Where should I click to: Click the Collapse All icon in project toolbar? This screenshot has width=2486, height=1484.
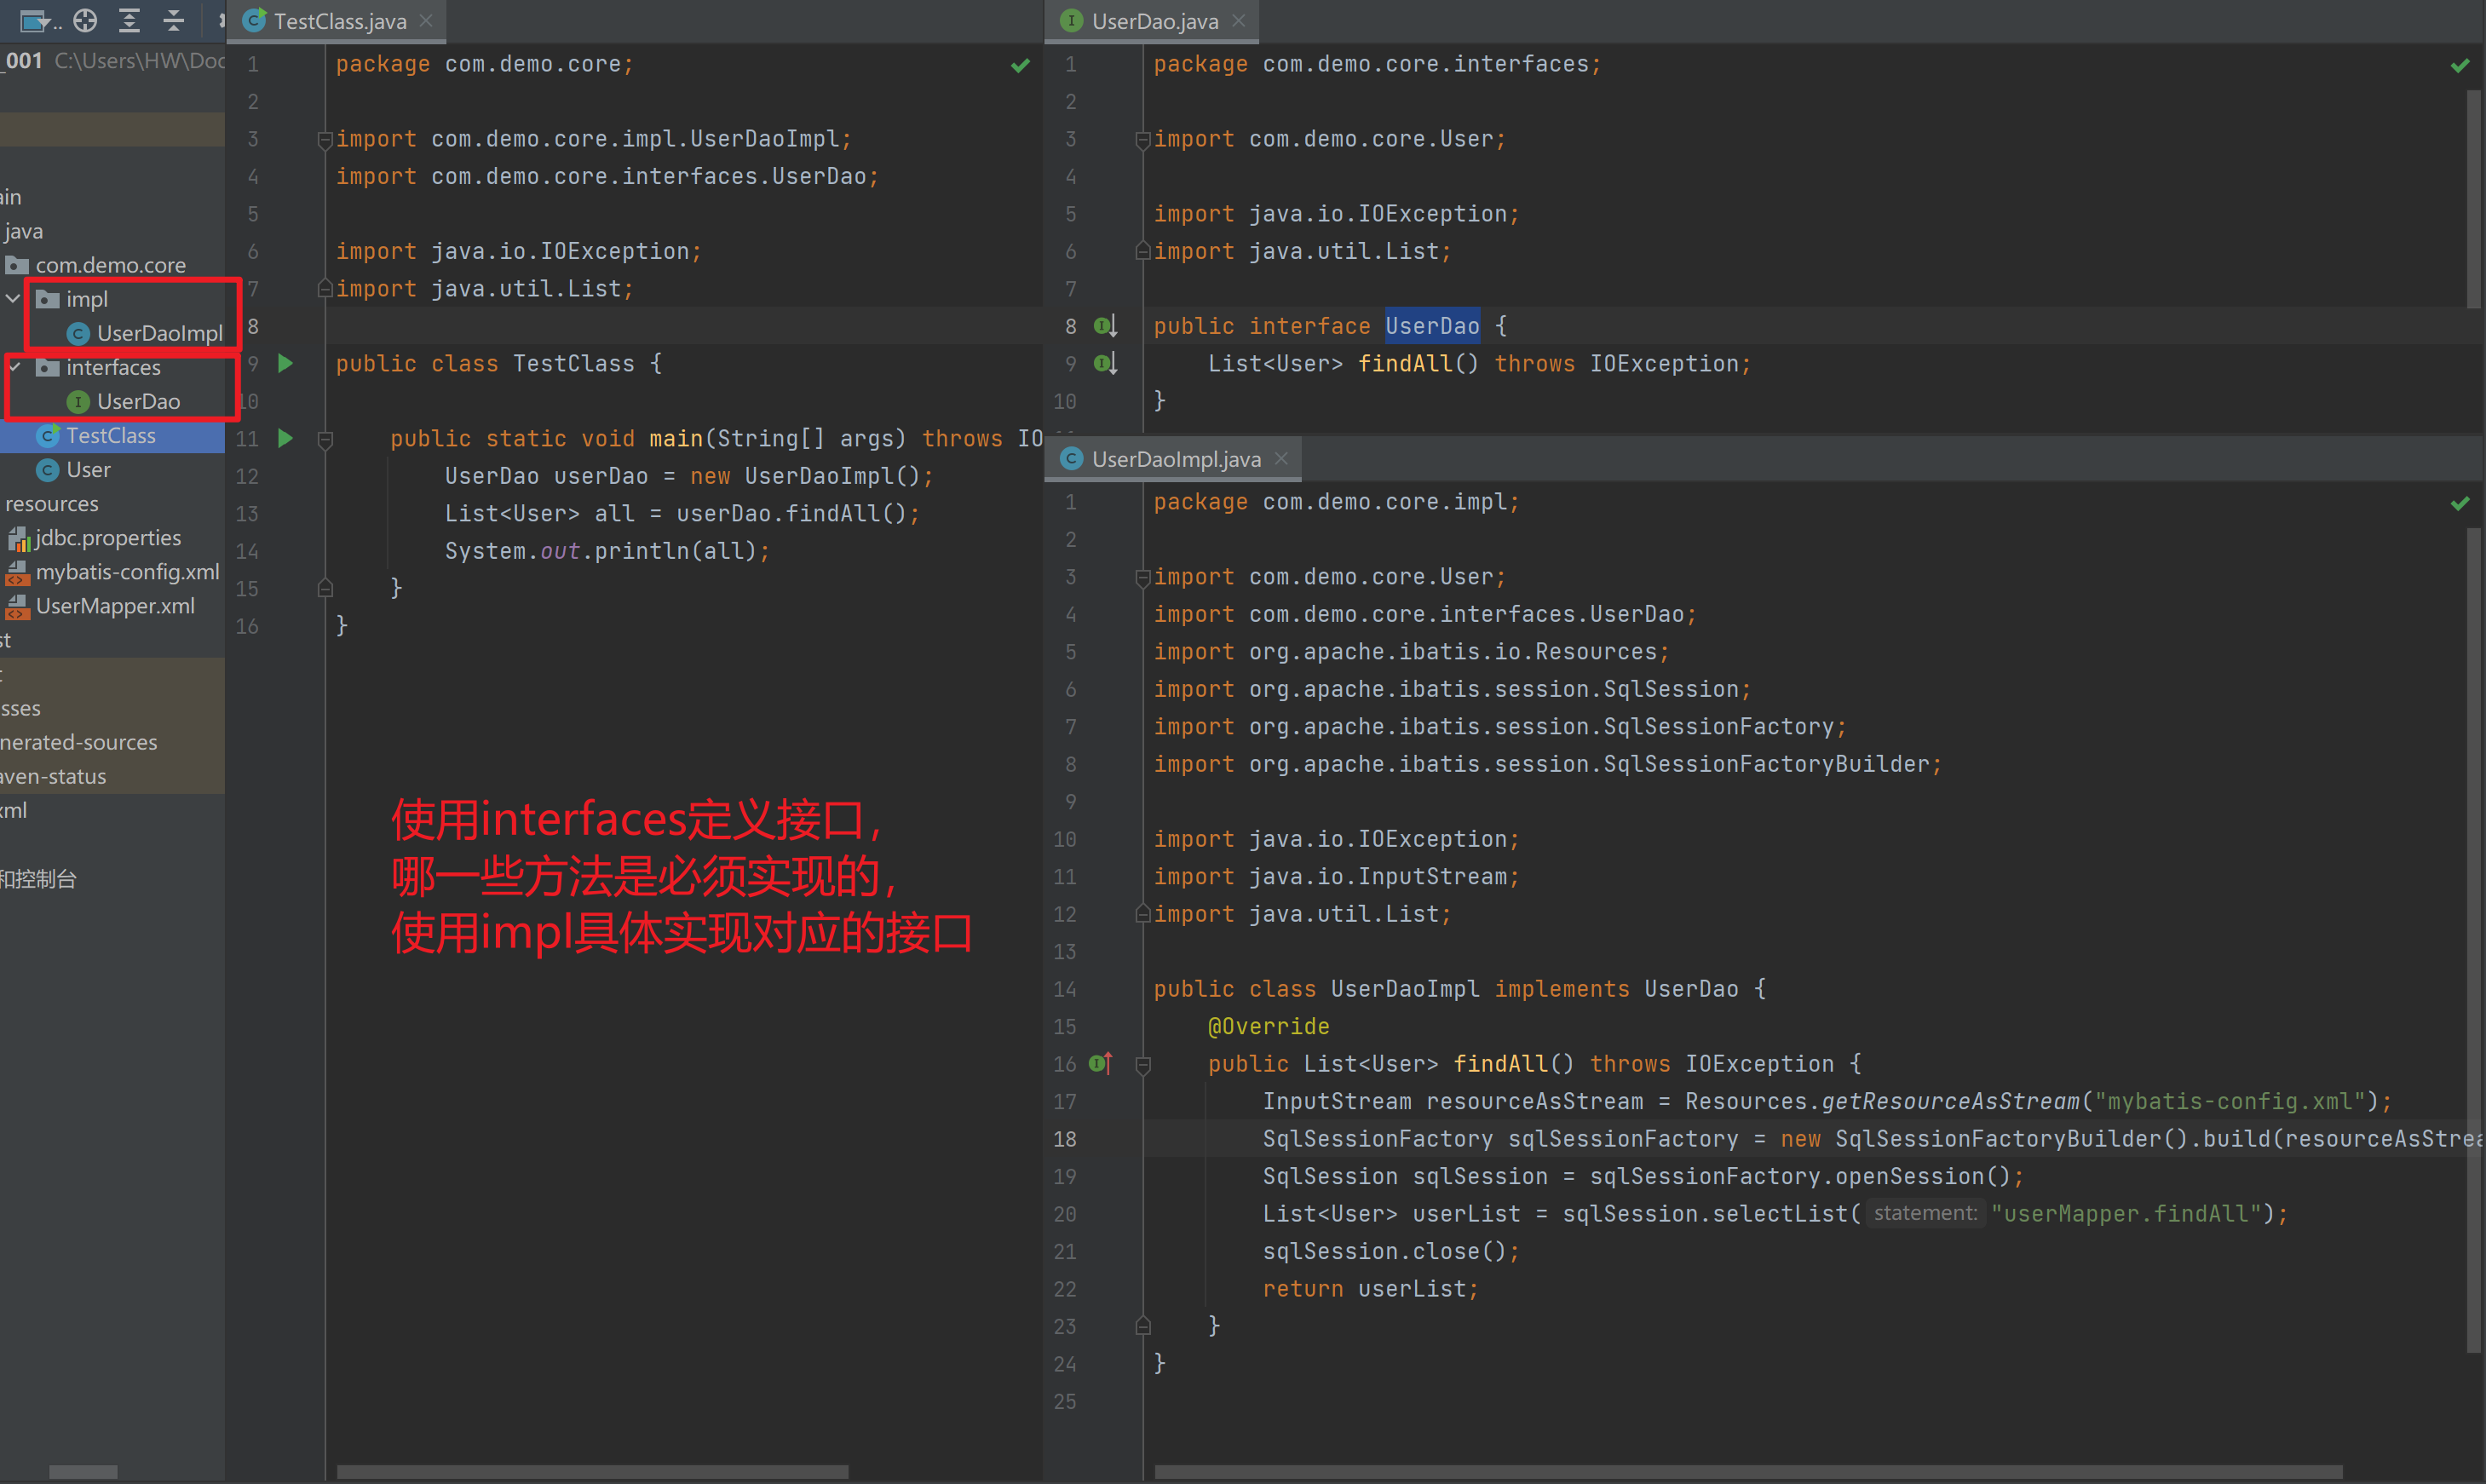(x=173, y=20)
